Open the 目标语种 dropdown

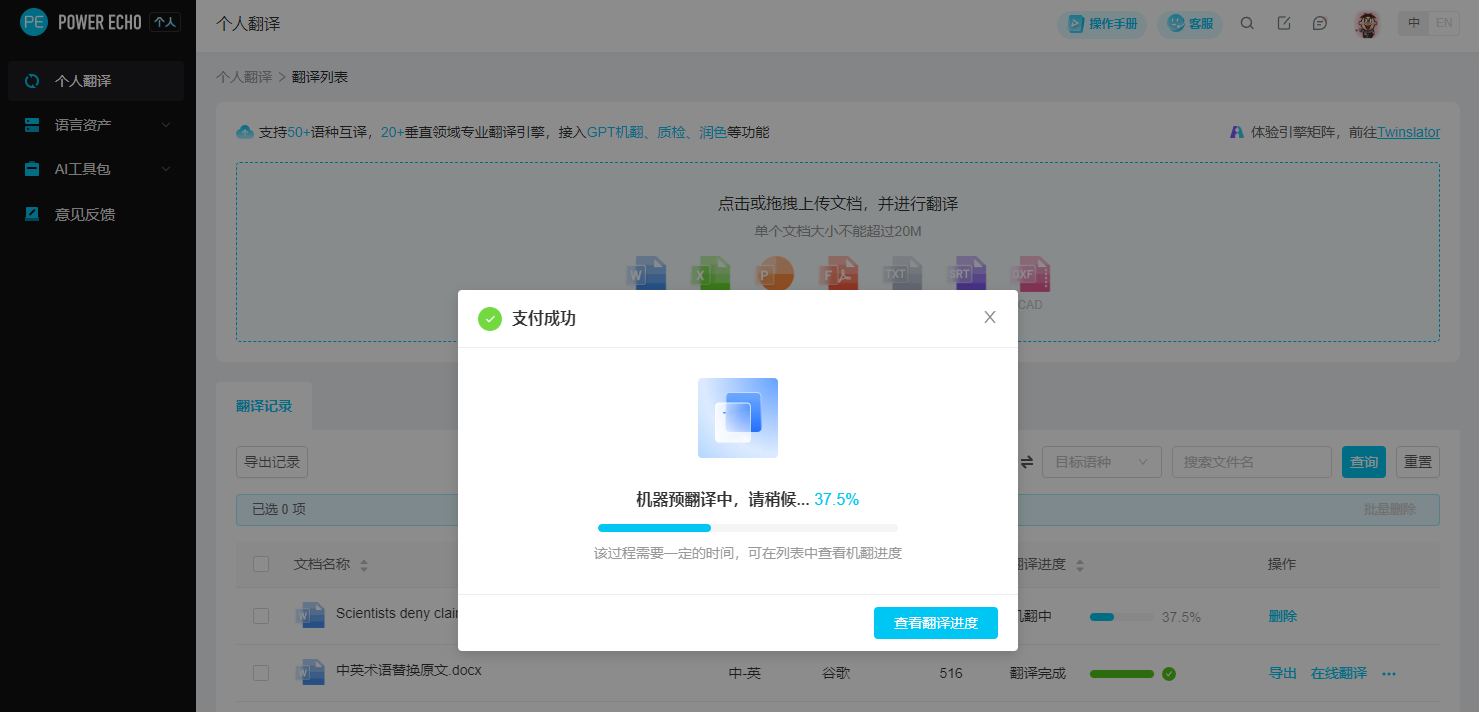(1101, 461)
